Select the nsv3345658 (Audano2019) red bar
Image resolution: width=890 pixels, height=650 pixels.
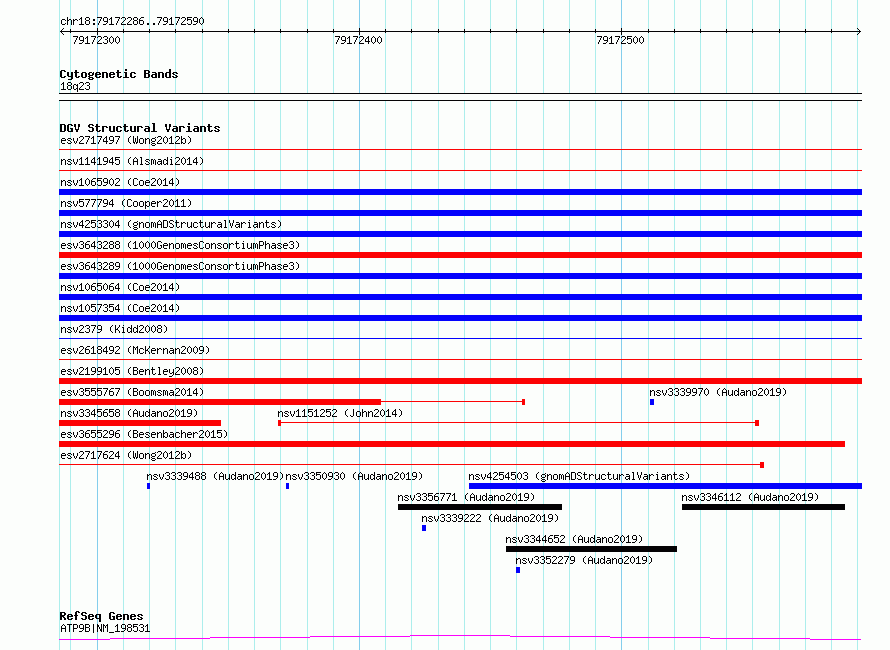point(140,423)
